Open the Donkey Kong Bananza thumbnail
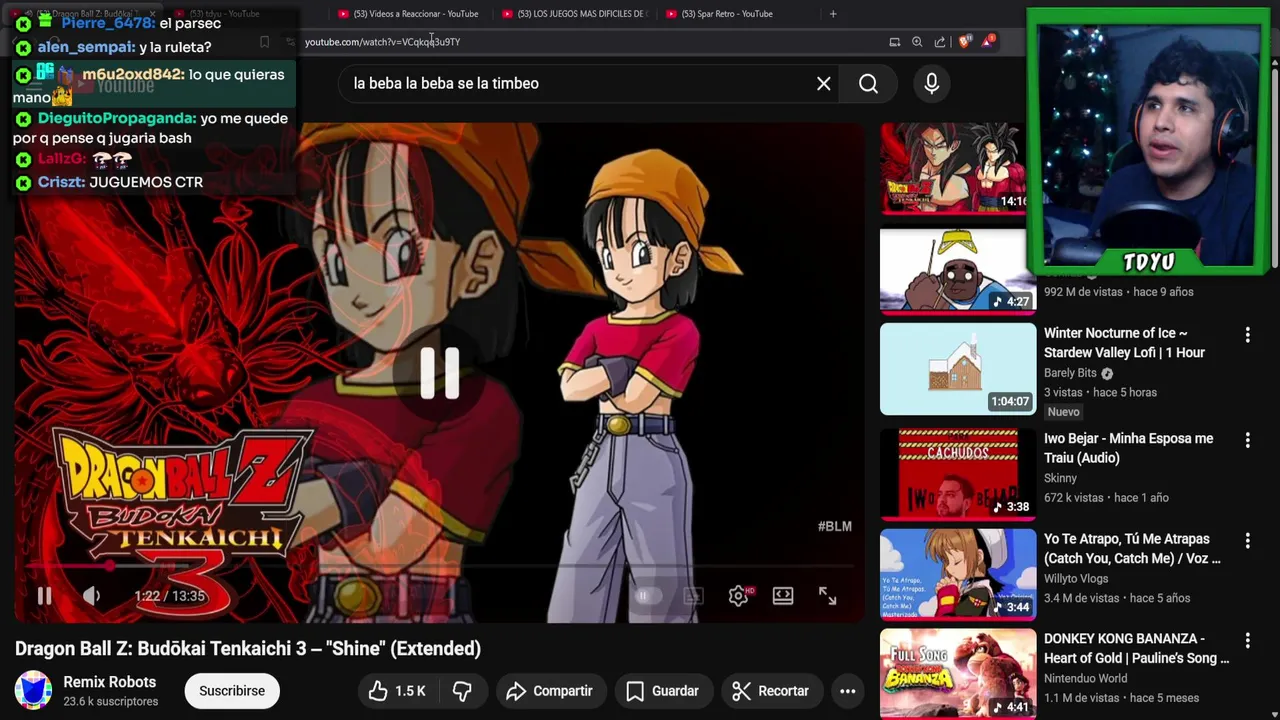The height and width of the screenshot is (720, 1280). 958,674
